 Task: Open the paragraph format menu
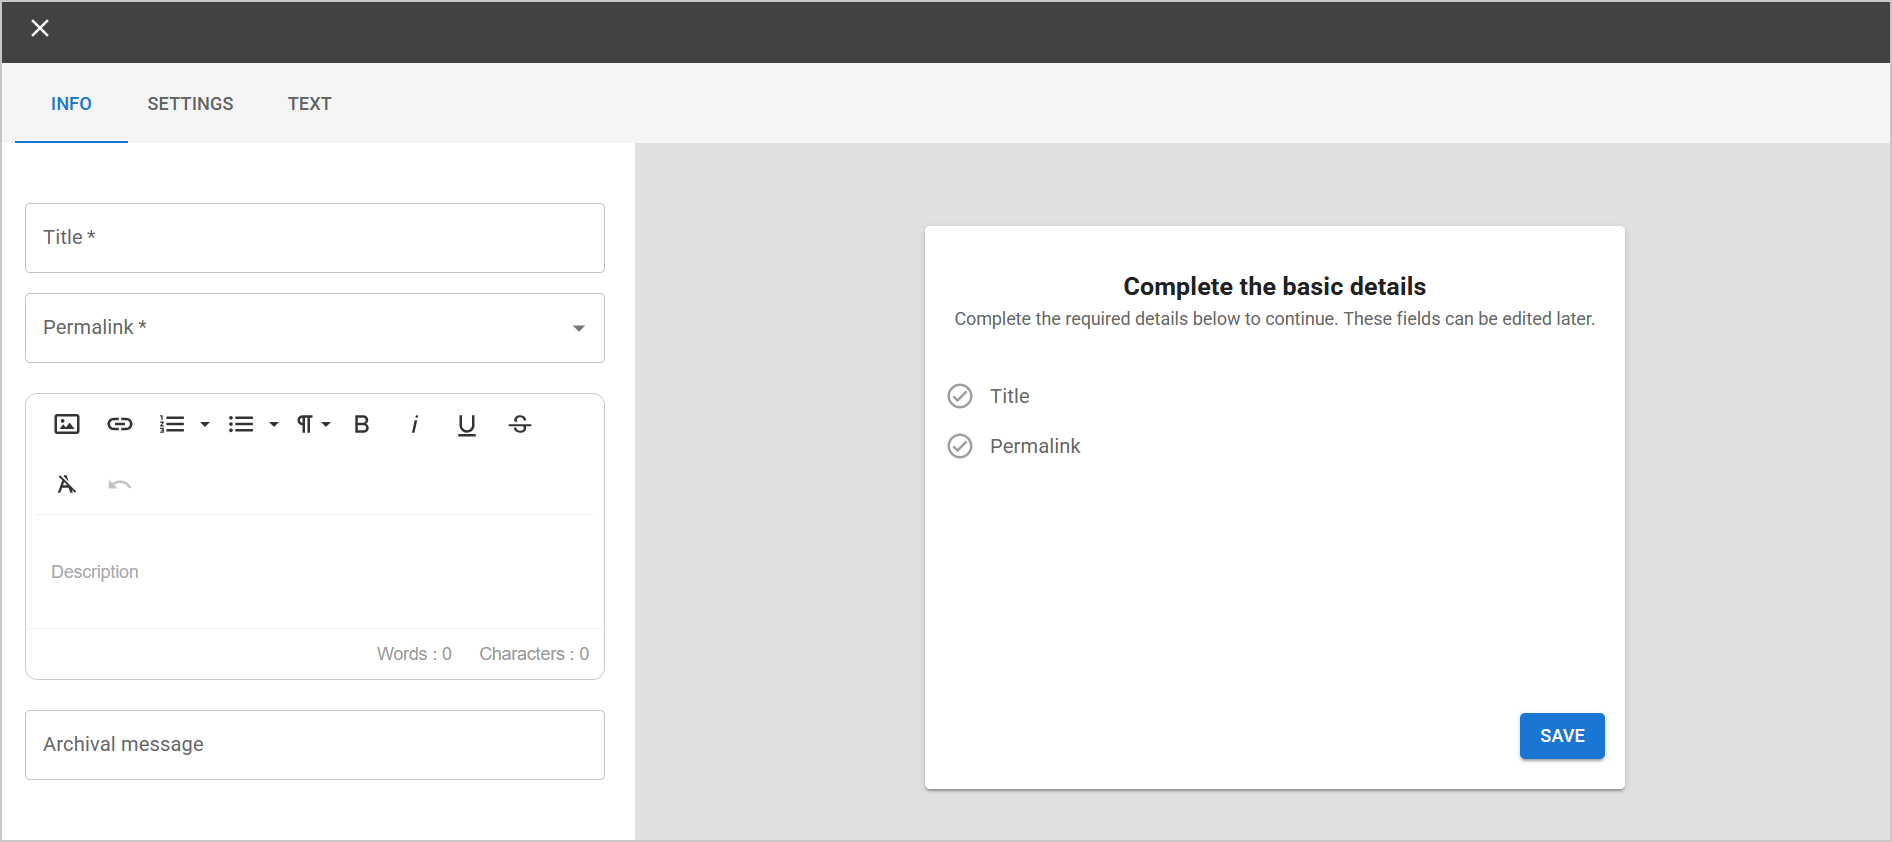click(313, 424)
